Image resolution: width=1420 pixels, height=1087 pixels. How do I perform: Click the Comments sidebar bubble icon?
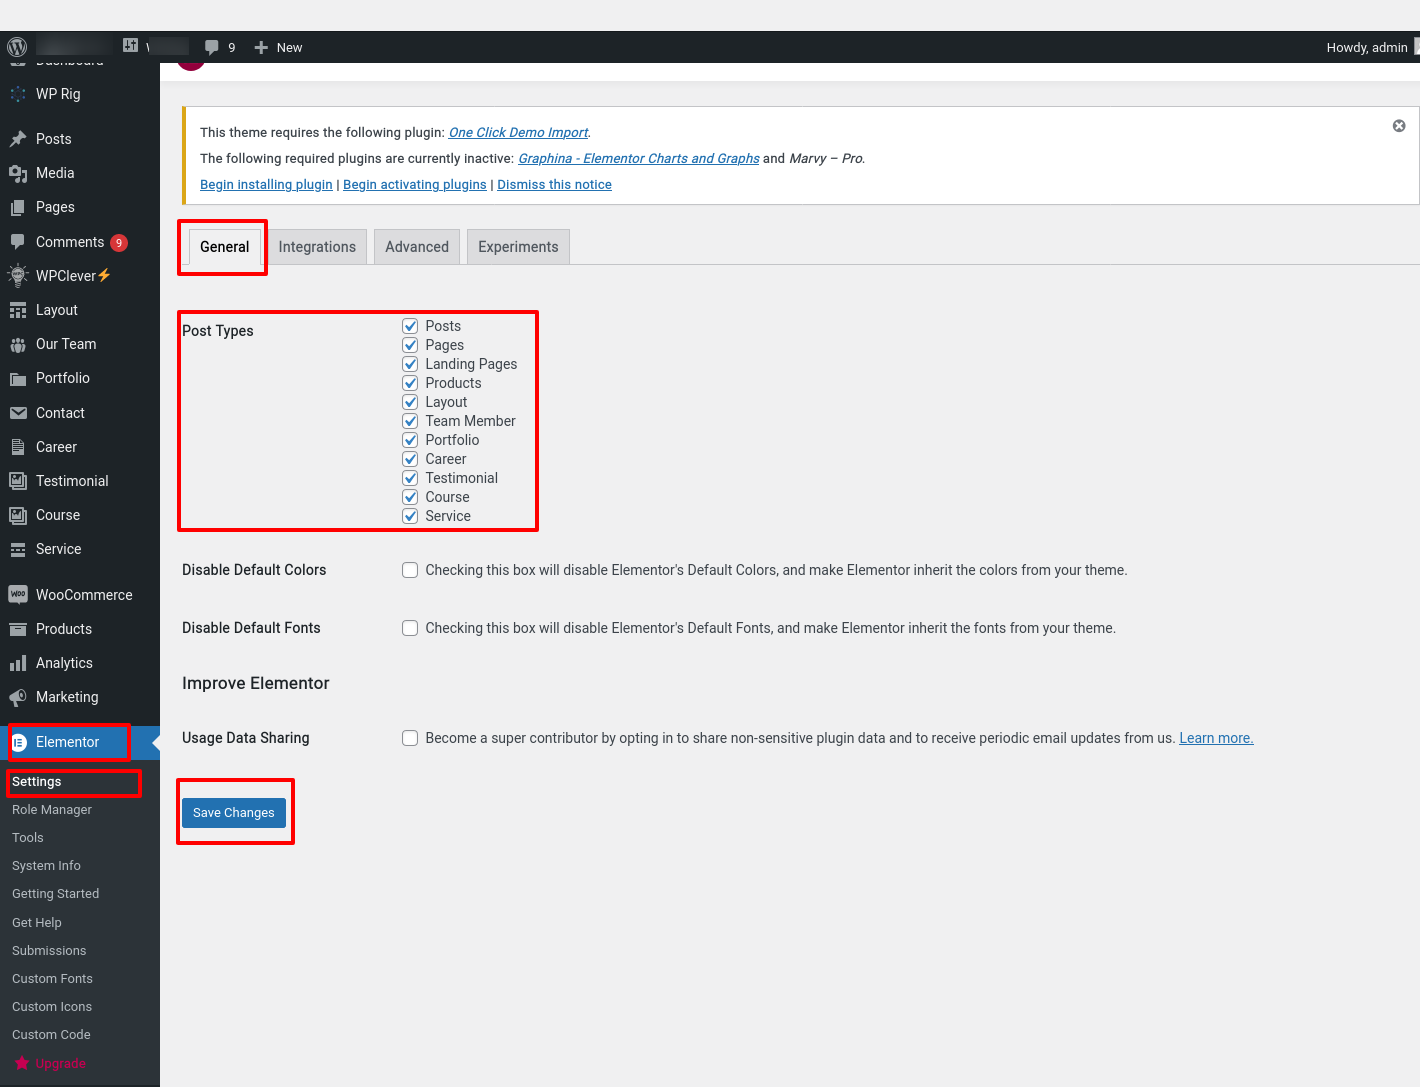pyautogui.click(x=18, y=242)
